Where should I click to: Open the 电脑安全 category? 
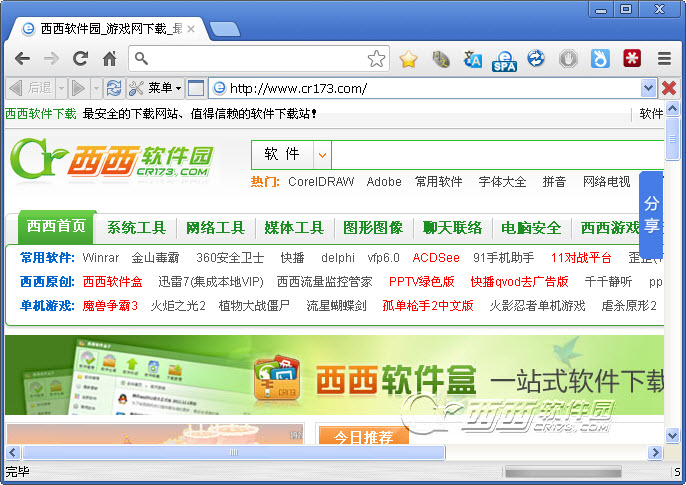pyautogui.click(x=531, y=228)
